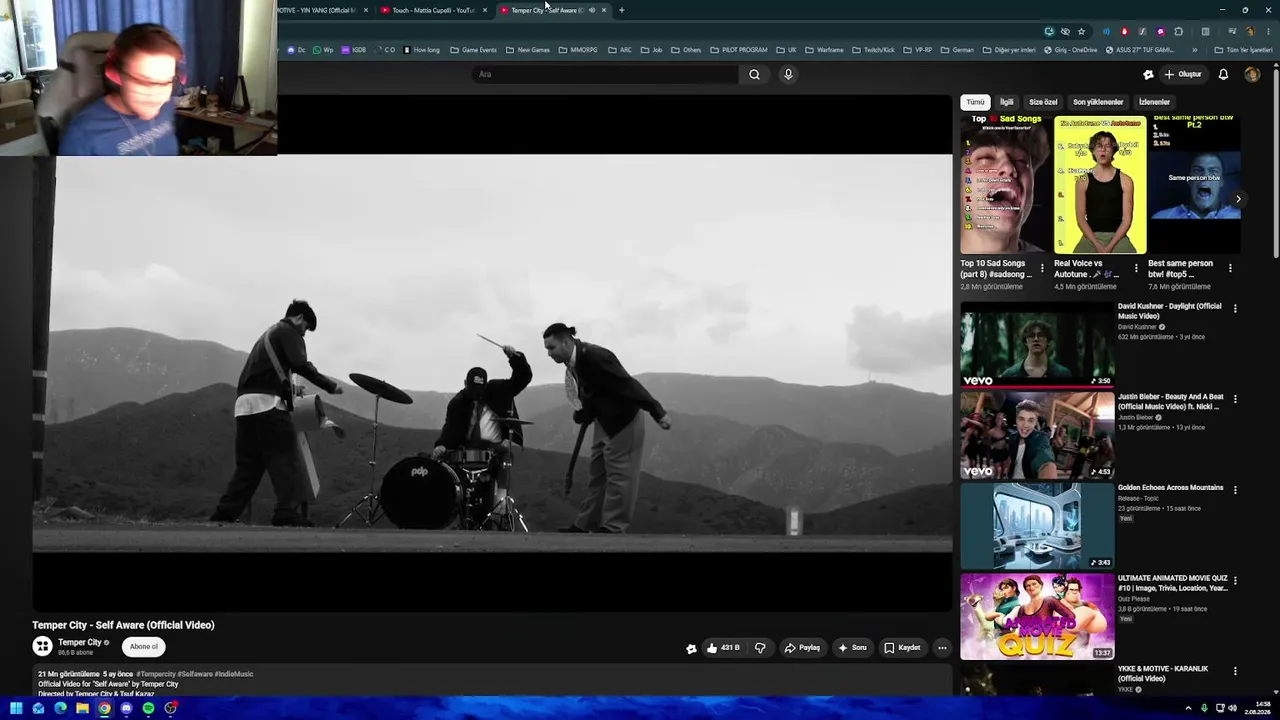
Task: Open options for Top 10 Sad Songs short
Action: pyautogui.click(x=1042, y=268)
